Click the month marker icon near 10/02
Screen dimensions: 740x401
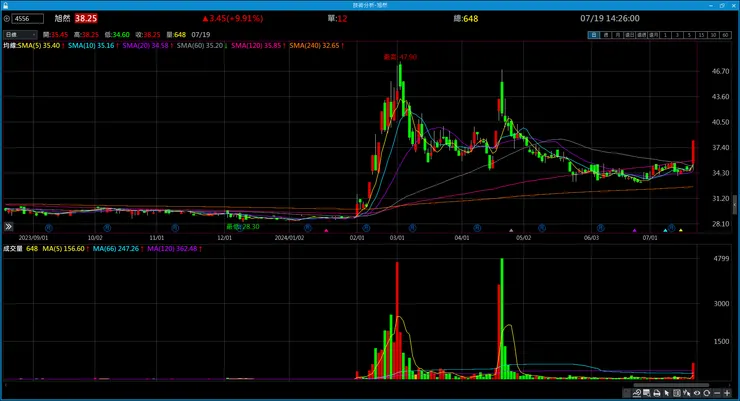107,228
